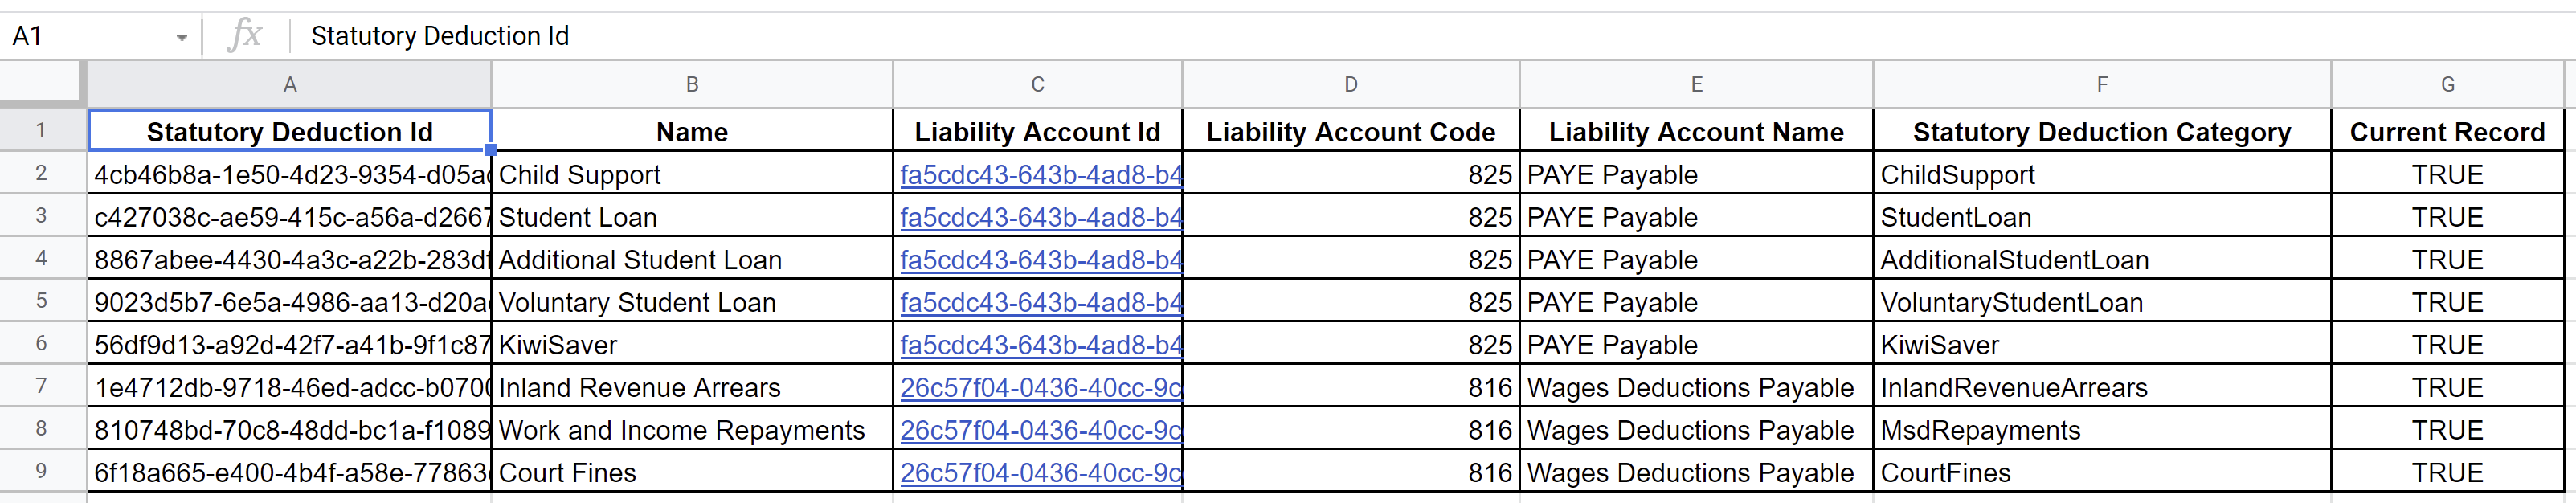Select the Inland Revenue Arrears name cell
2576x503 pixels.
(692, 387)
